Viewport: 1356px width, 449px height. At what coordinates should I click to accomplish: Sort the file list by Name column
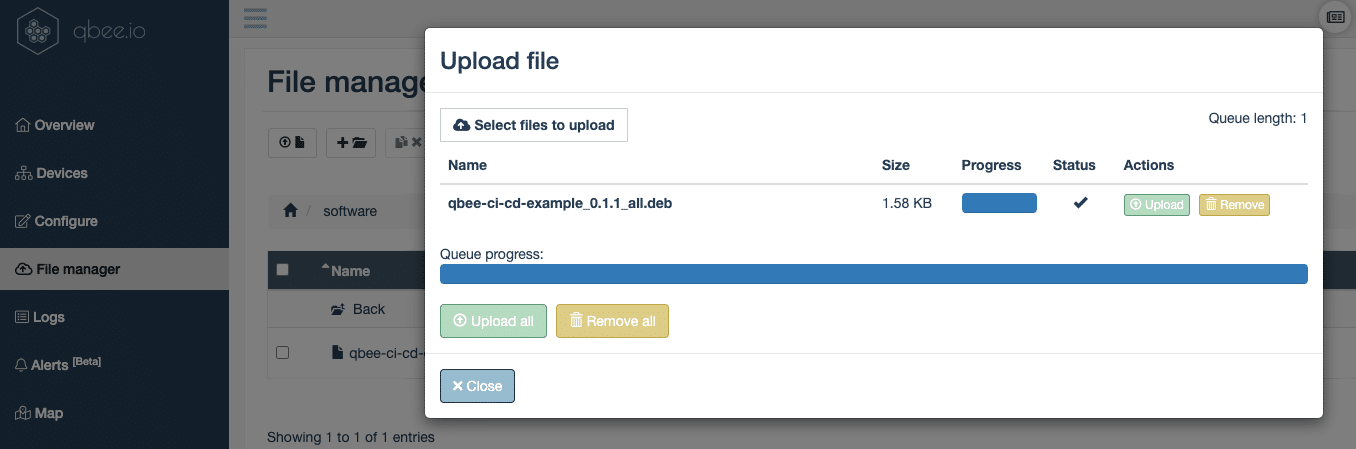tap(350, 271)
